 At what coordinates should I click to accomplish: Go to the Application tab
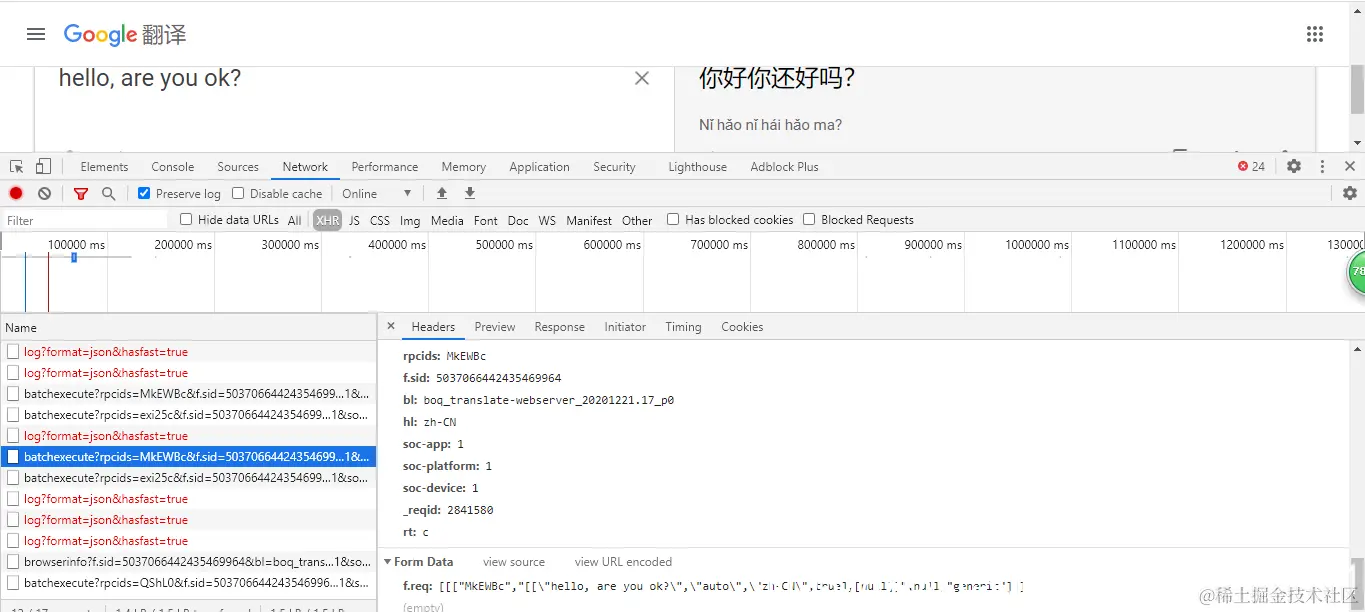pos(539,167)
